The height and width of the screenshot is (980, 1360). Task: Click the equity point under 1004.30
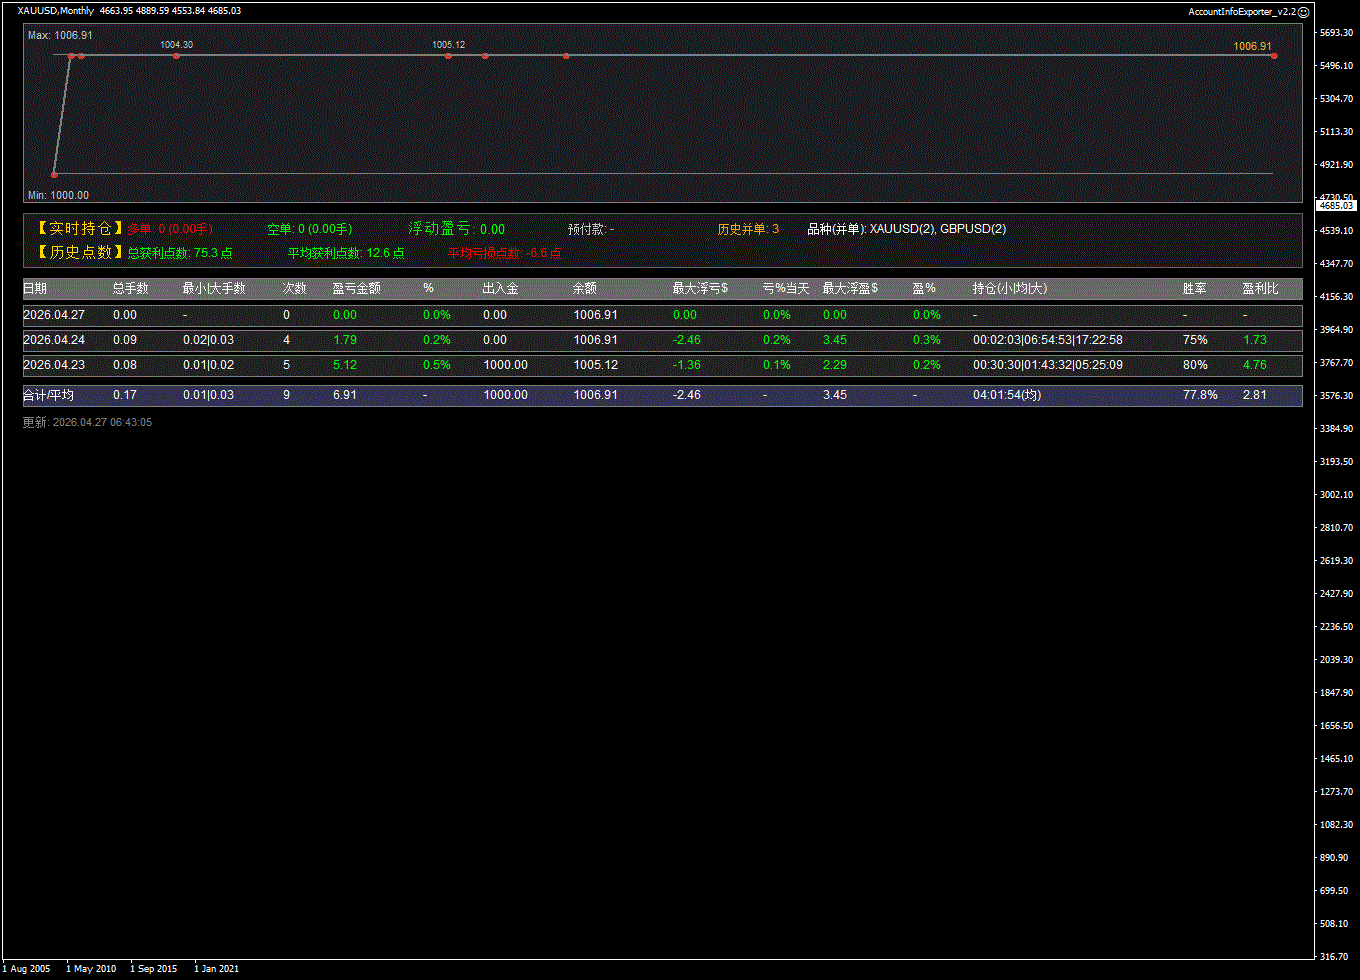tap(177, 56)
